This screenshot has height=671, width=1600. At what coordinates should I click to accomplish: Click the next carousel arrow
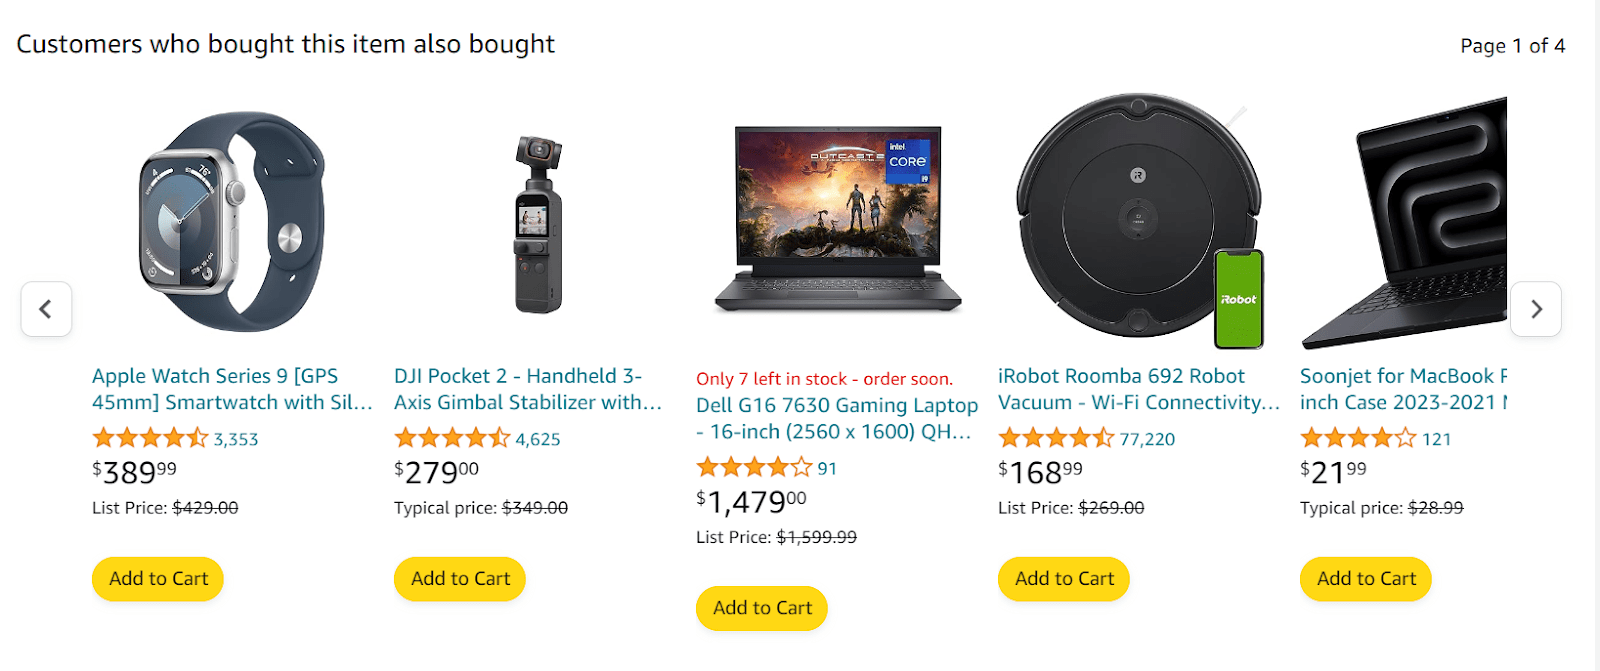(1536, 309)
